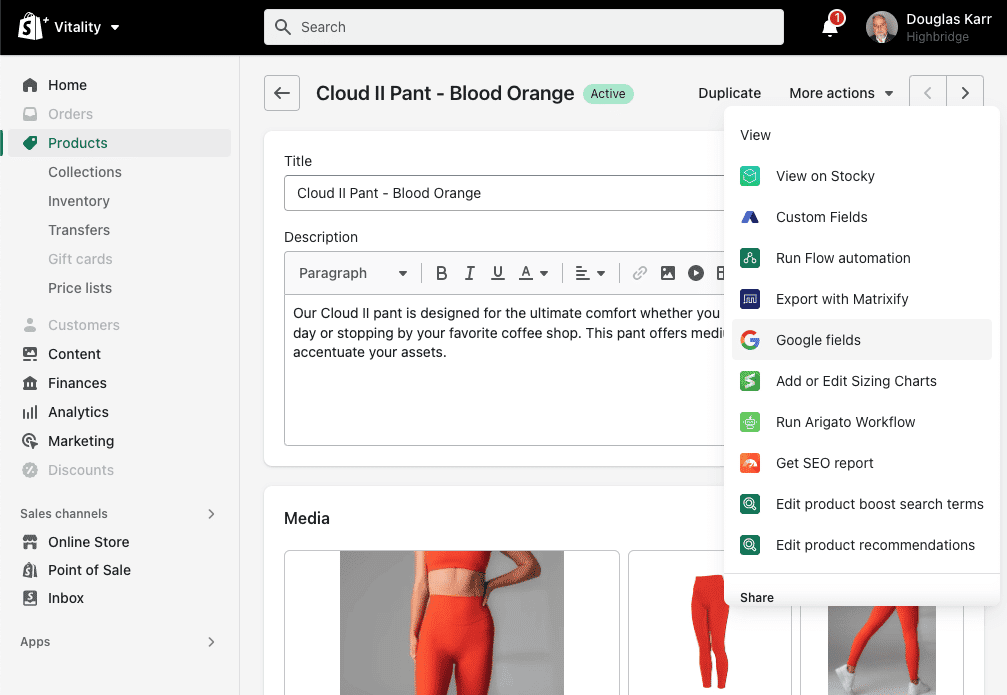Open Inventory in the sidebar
Viewport: 1007px width, 695px height.
tap(79, 201)
